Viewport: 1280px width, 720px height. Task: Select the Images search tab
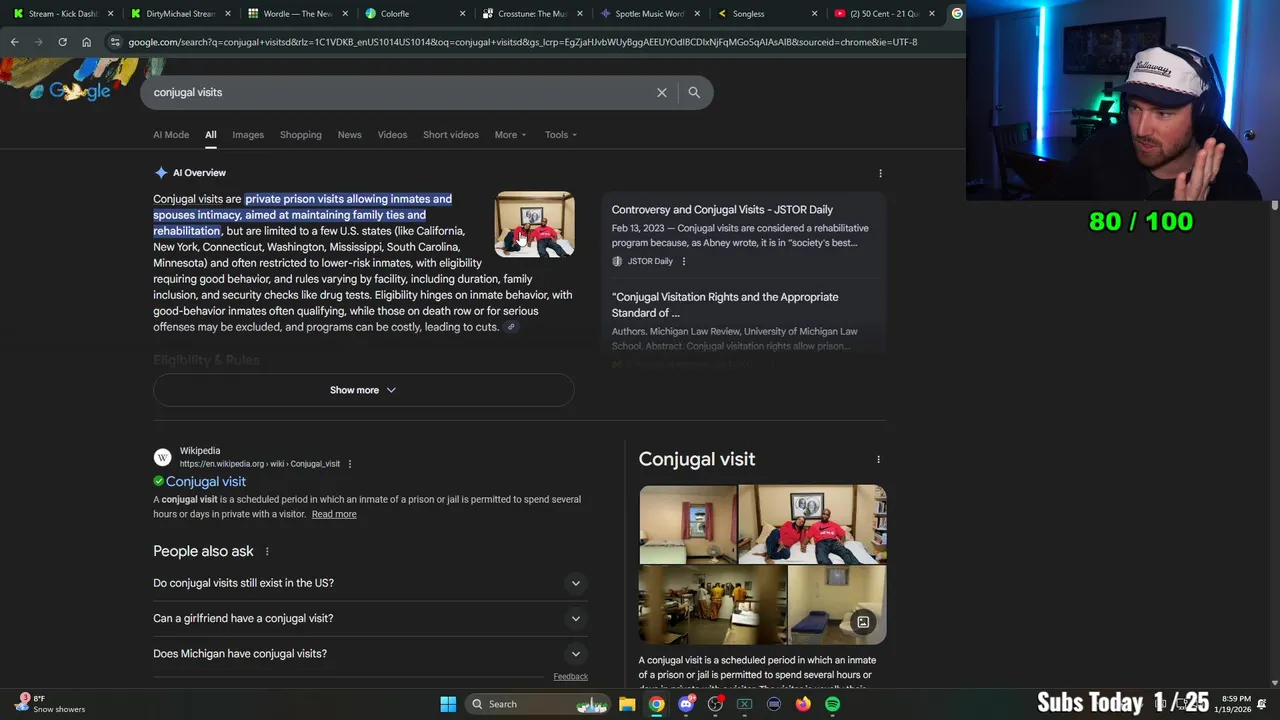point(248,135)
